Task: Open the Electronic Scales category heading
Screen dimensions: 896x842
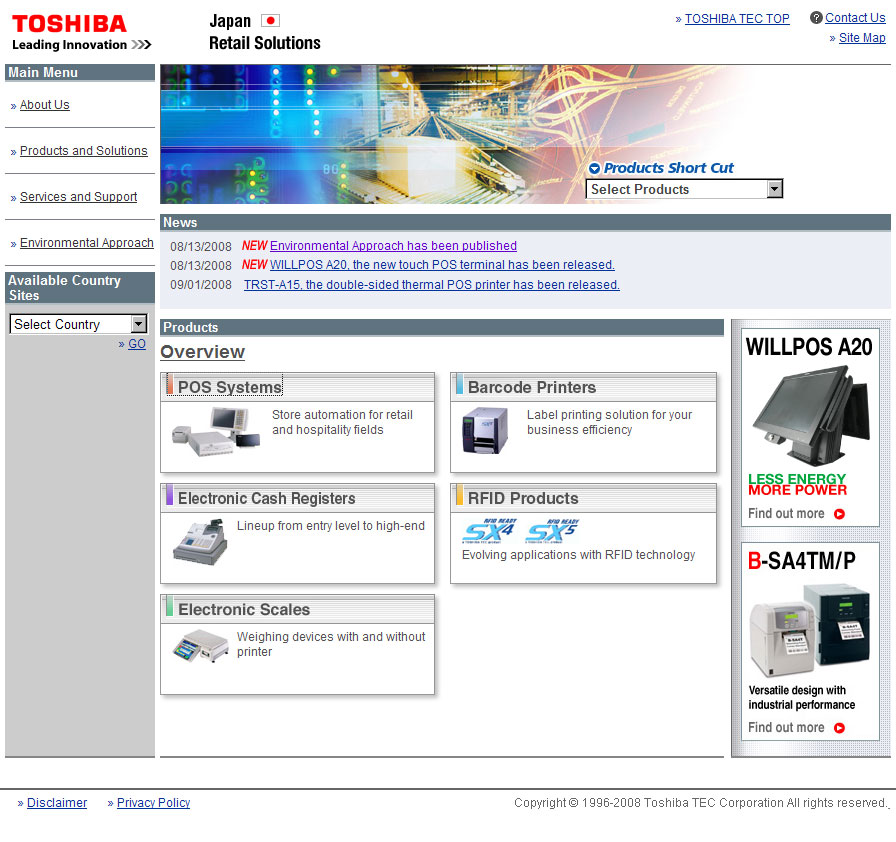Action: (244, 610)
